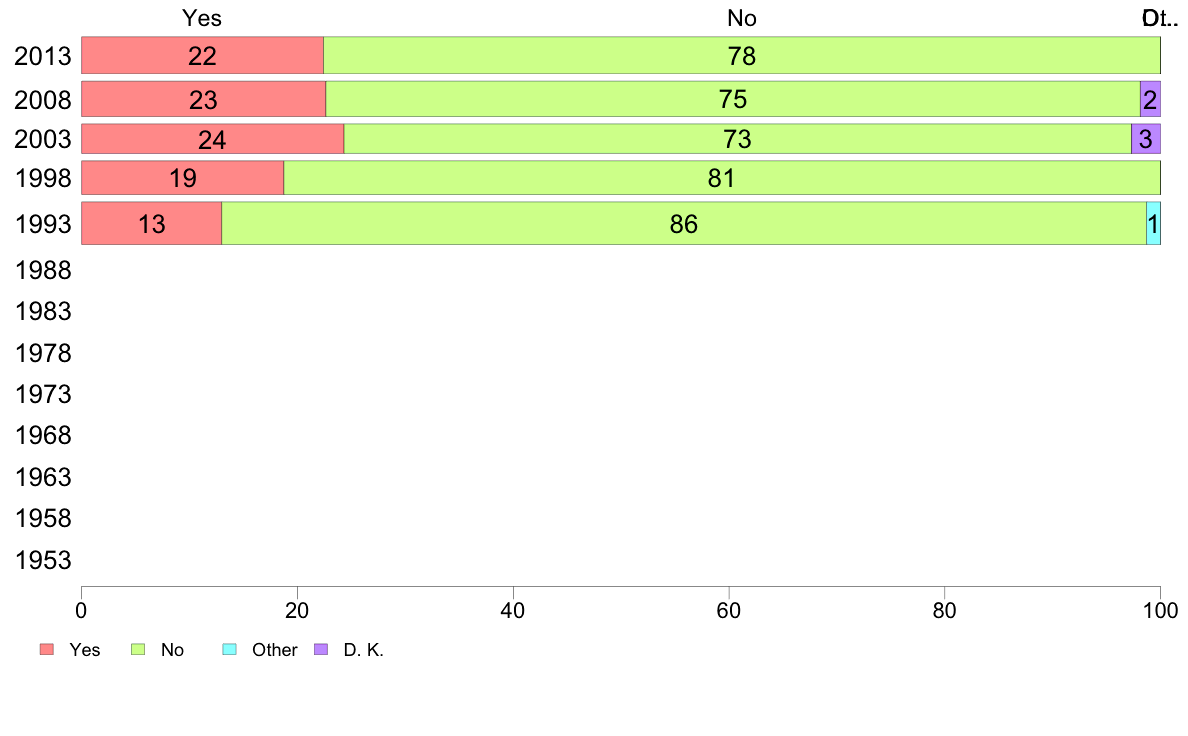Click the cyan Other legend swatch
The height and width of the screenshot is (736, 1188).
tap(230, 650)
